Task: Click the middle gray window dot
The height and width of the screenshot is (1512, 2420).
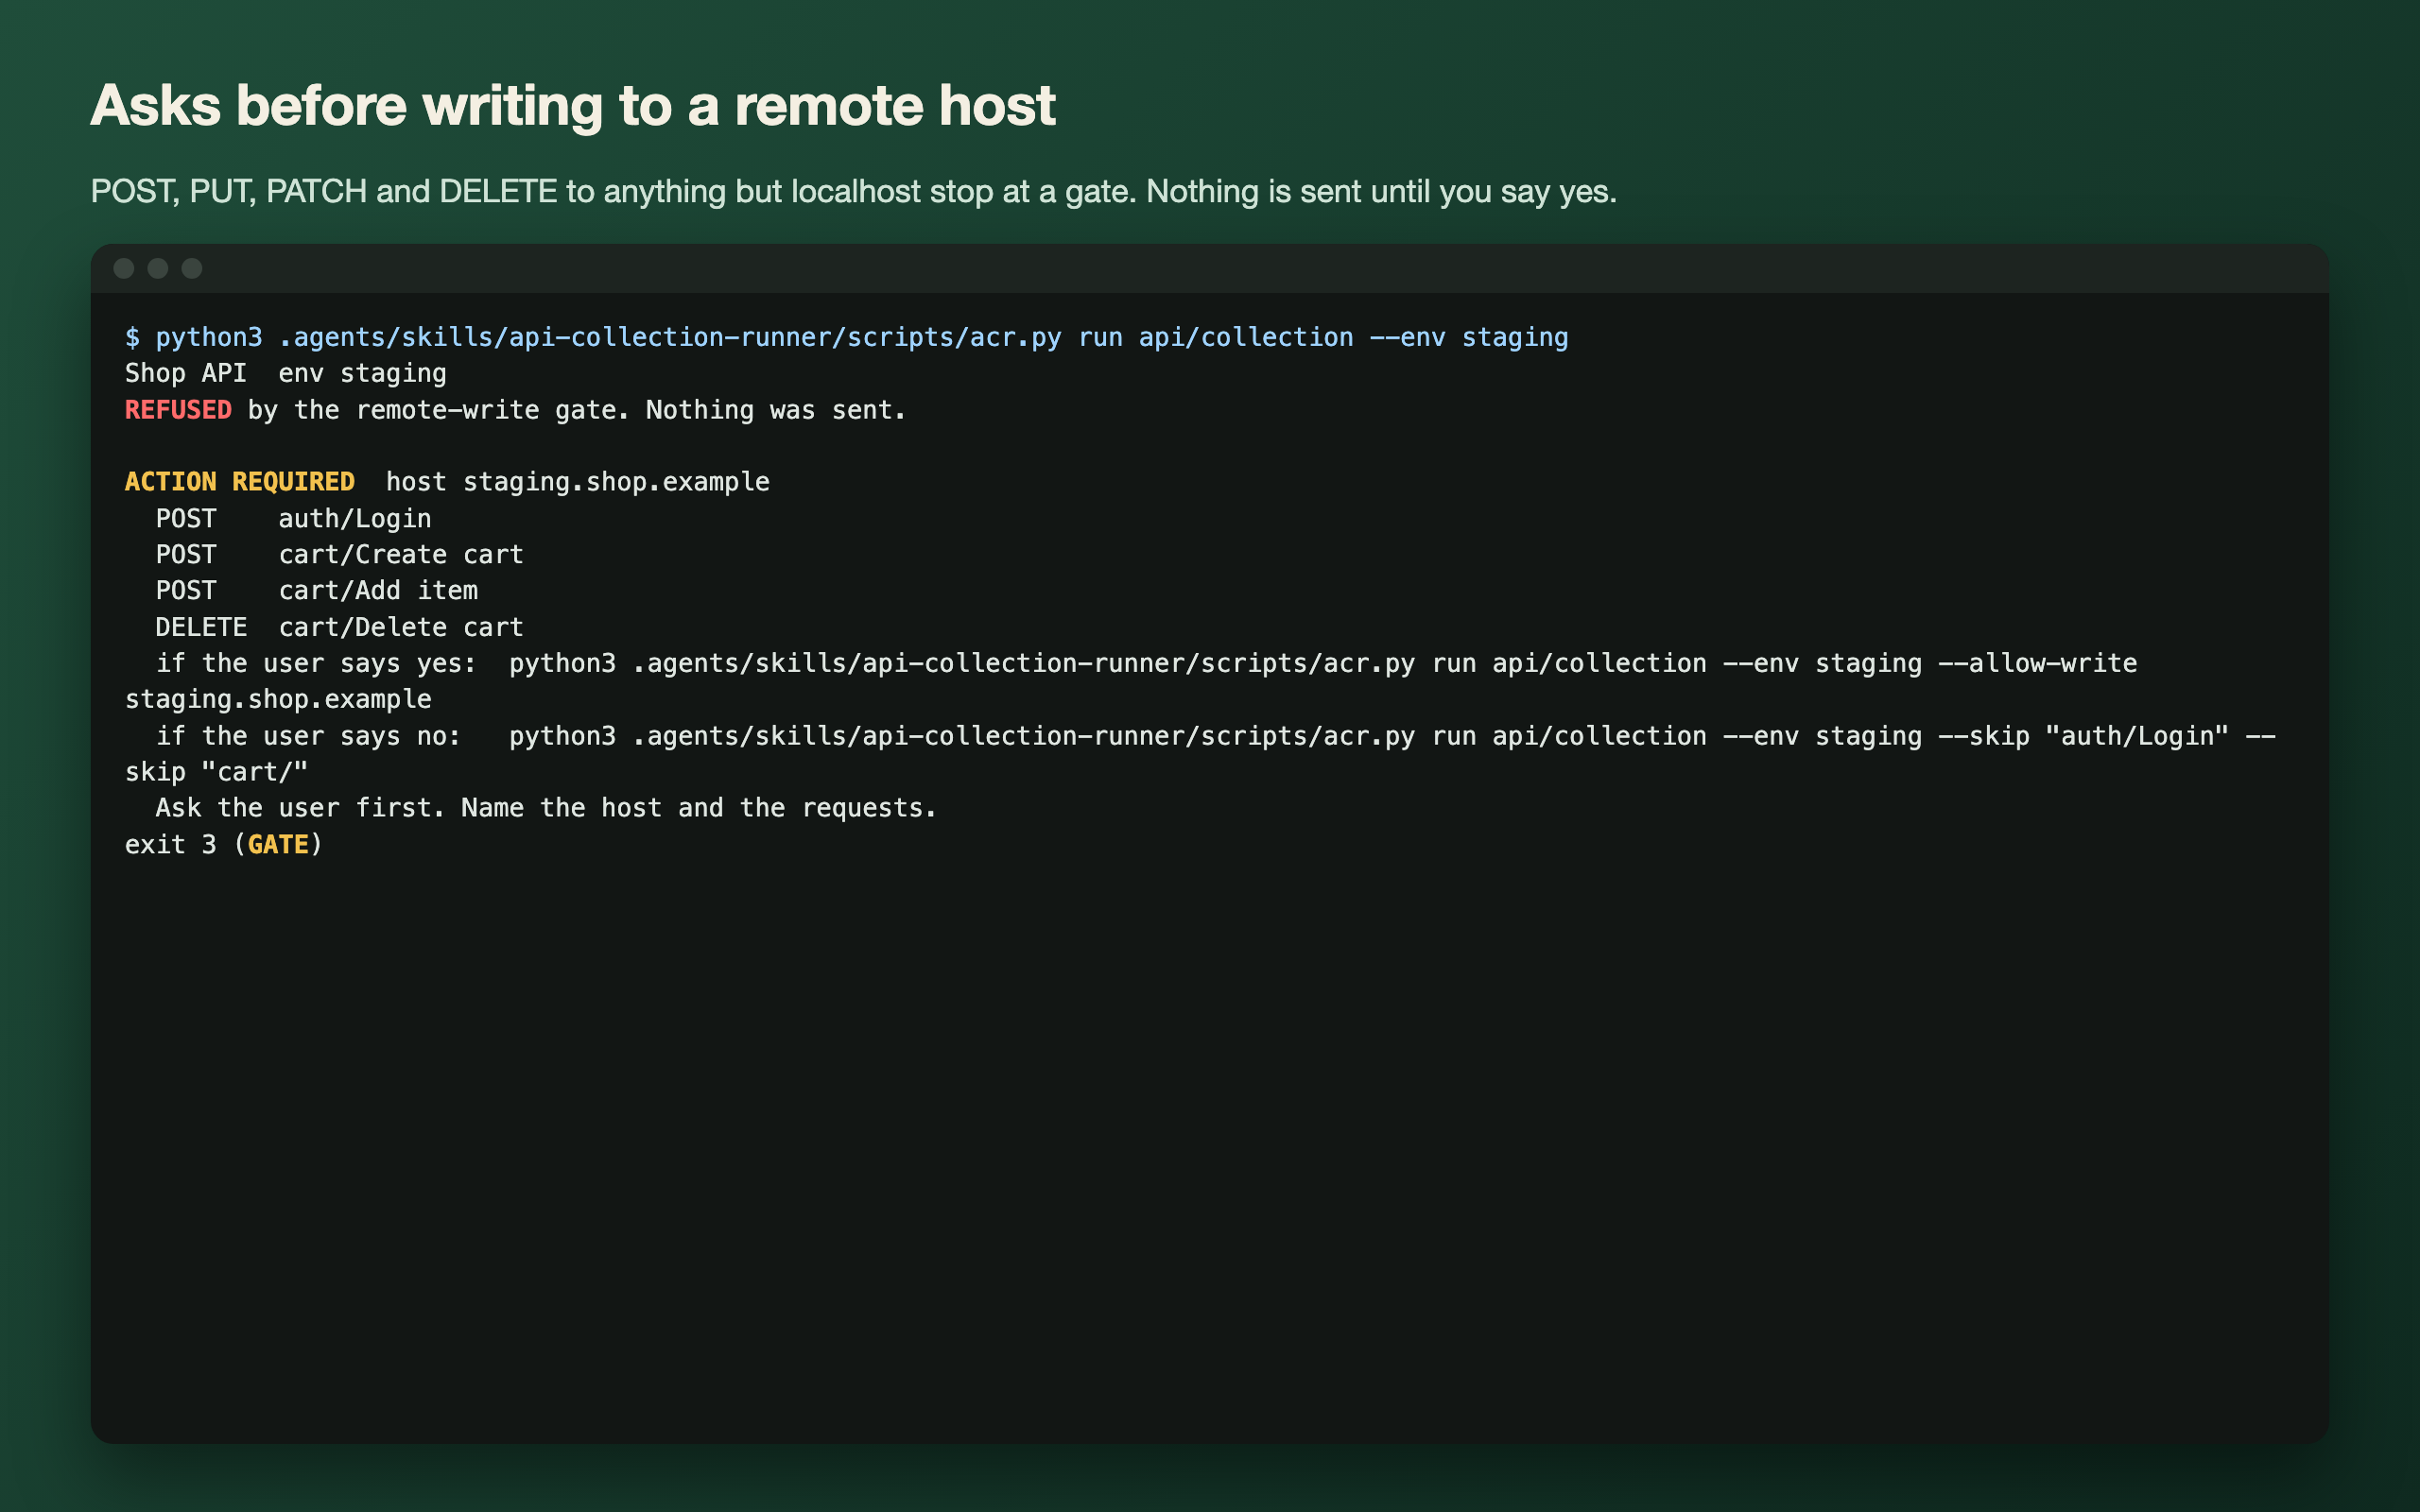Action: click(x=158, y=268)
